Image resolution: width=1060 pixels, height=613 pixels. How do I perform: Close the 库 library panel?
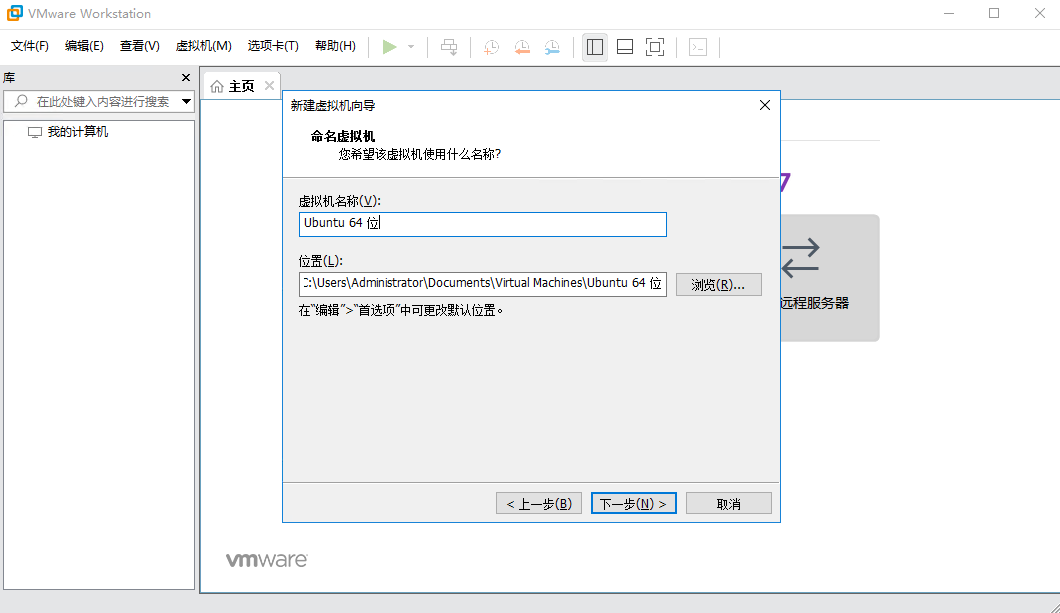186,78
